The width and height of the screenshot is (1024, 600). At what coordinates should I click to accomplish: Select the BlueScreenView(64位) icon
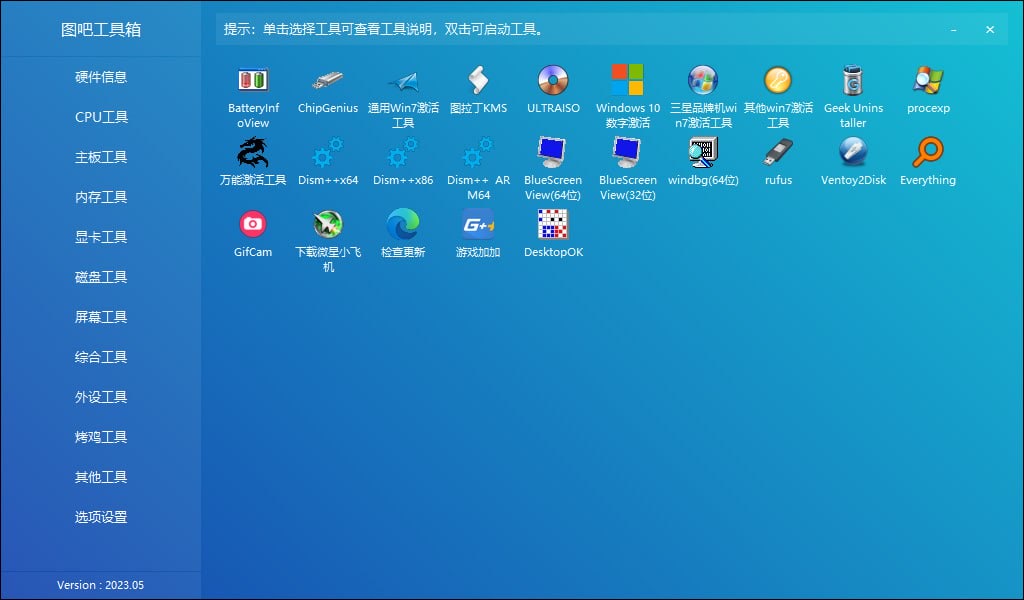(x=553, y=153)
